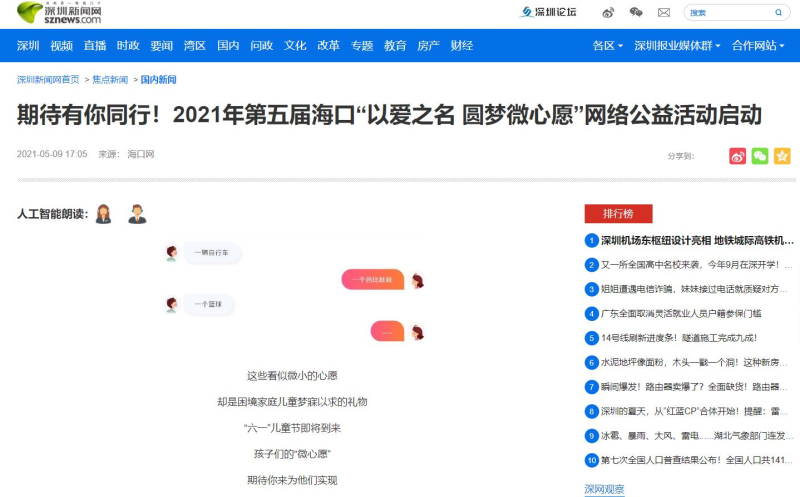
Task: Select the male AI voice reader avatar
Action: coord(137,214)
